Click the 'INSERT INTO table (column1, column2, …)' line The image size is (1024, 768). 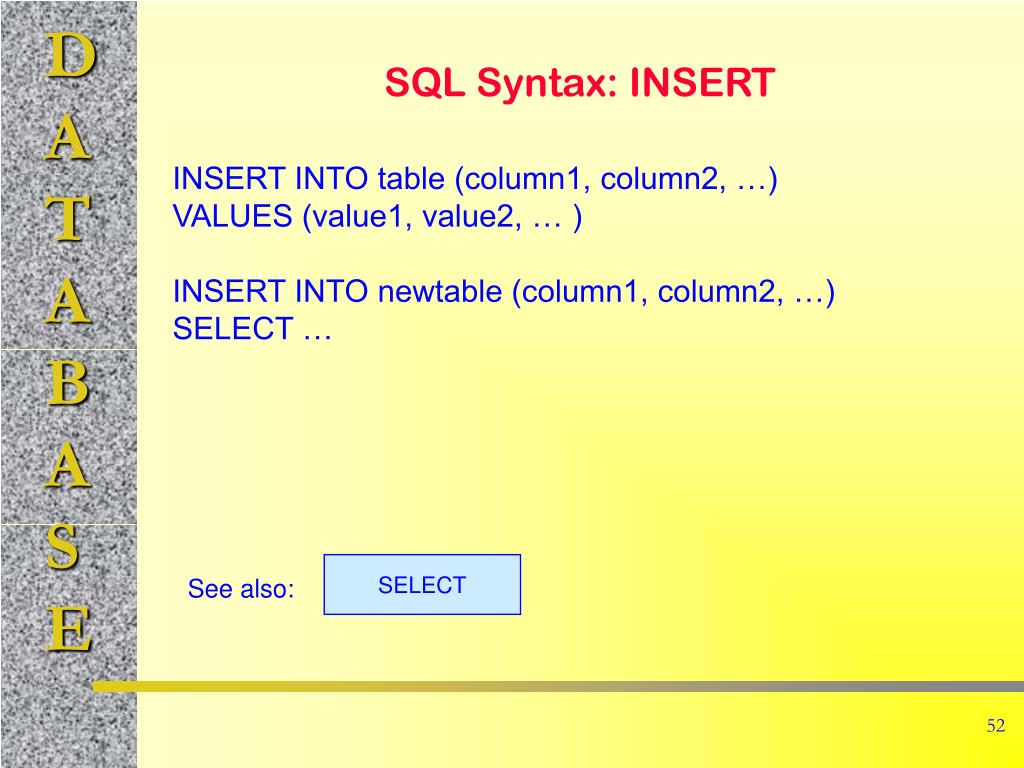(x=475, y=179)
